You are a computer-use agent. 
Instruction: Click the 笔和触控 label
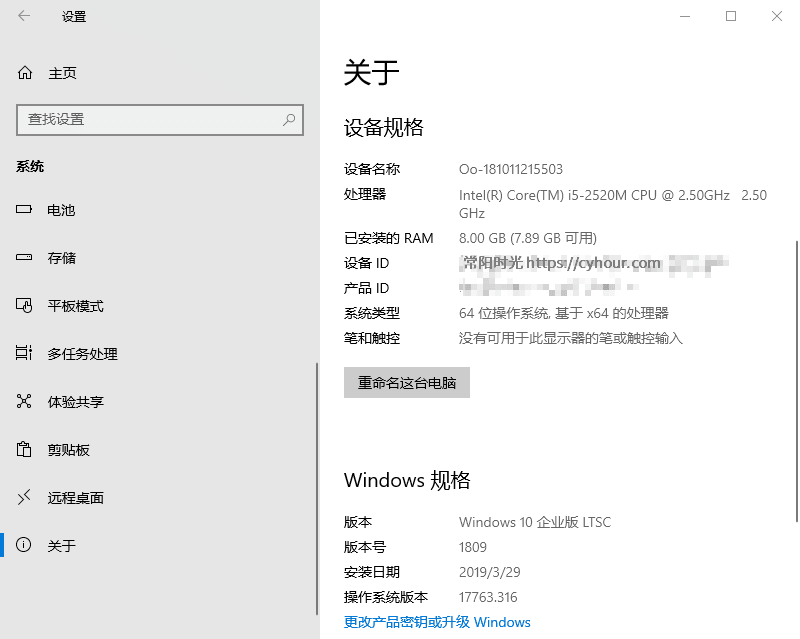(372, 338)
